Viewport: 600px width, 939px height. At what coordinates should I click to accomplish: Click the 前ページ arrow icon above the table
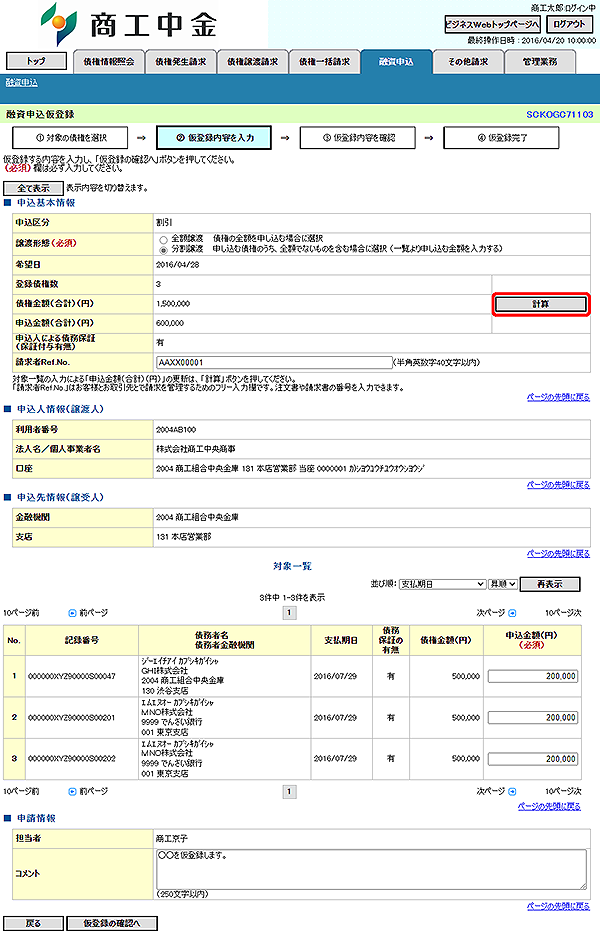[72, 613]
